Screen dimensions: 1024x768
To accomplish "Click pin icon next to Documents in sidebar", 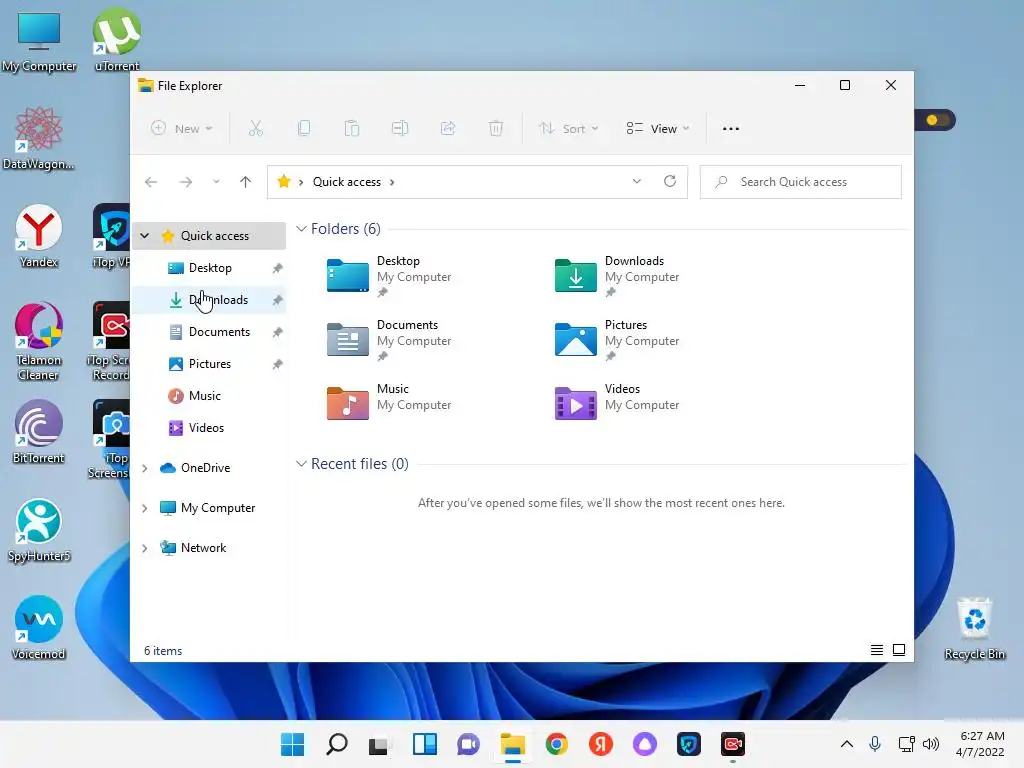I will click(x=278, y=332).
